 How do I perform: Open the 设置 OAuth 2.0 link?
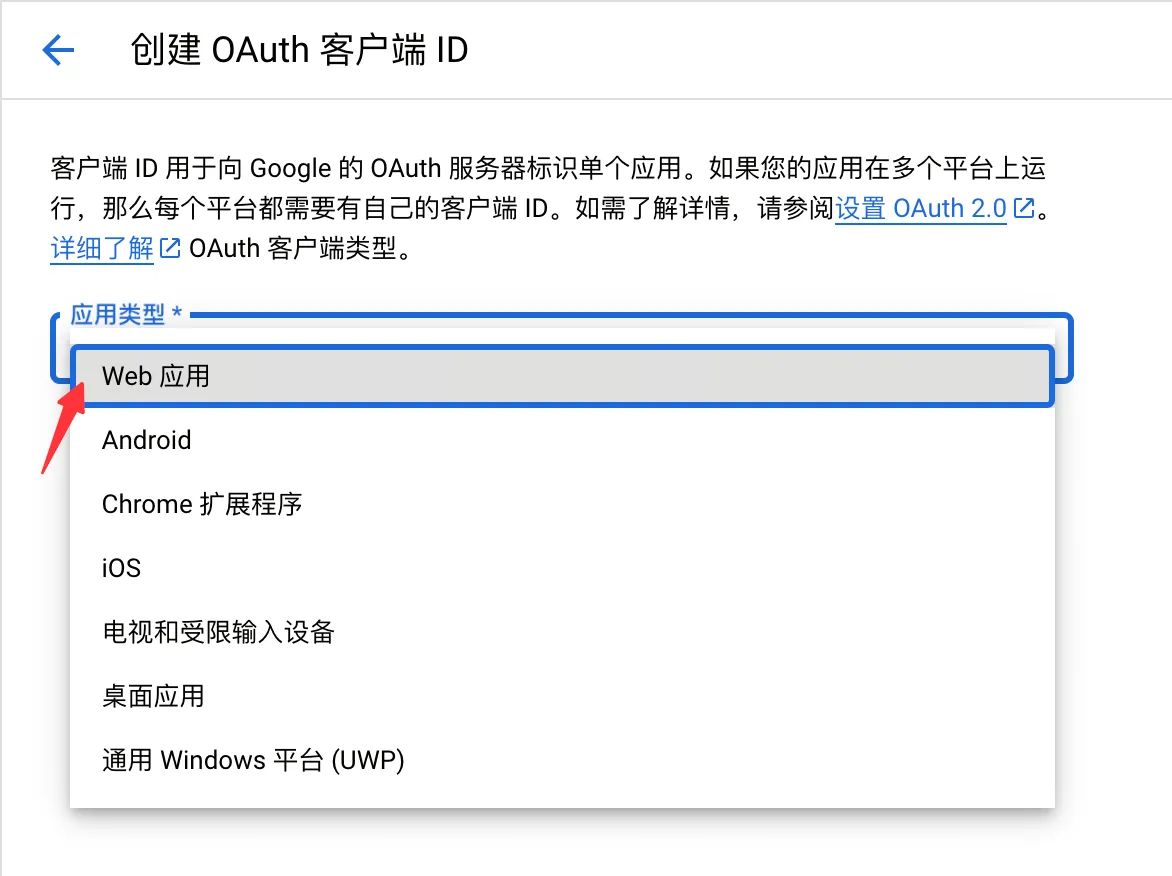921,209
